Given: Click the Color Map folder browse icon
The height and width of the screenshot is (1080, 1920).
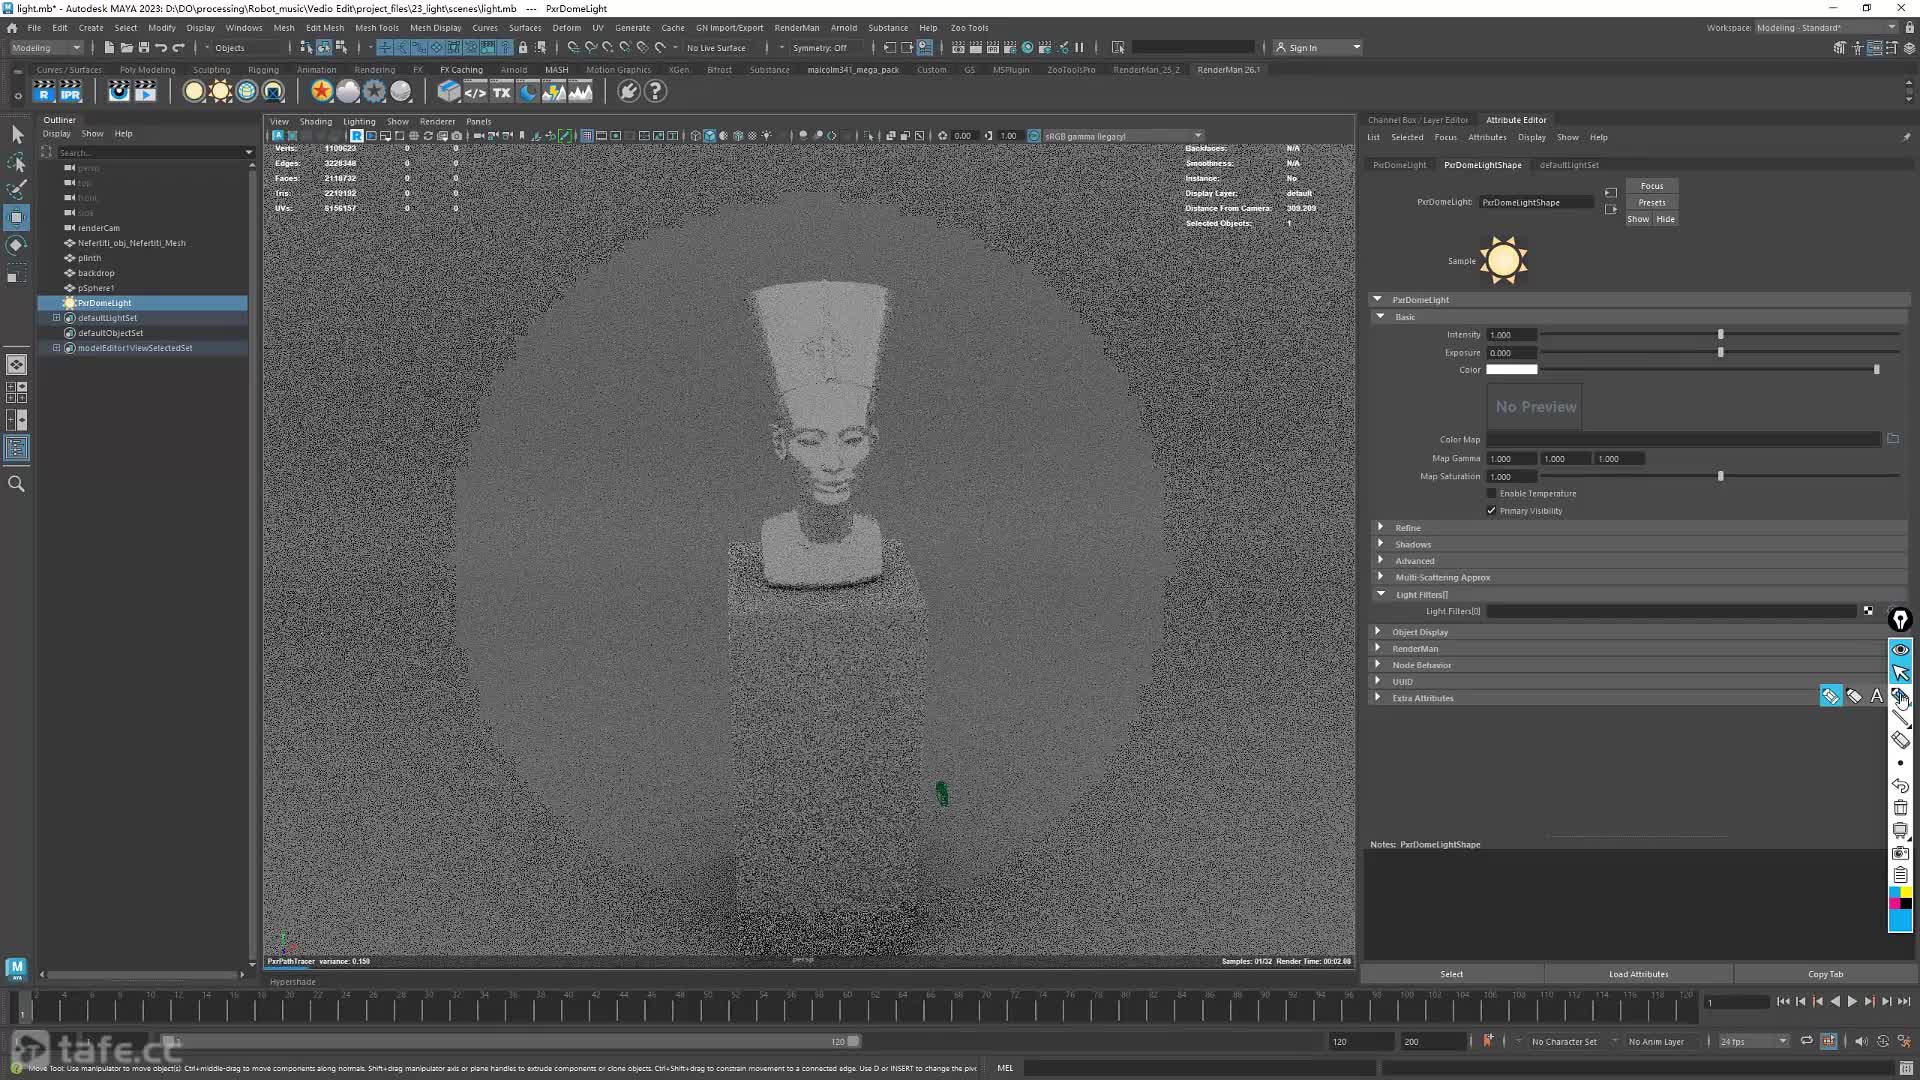Looking at the screenshot, I should 1893,439.
